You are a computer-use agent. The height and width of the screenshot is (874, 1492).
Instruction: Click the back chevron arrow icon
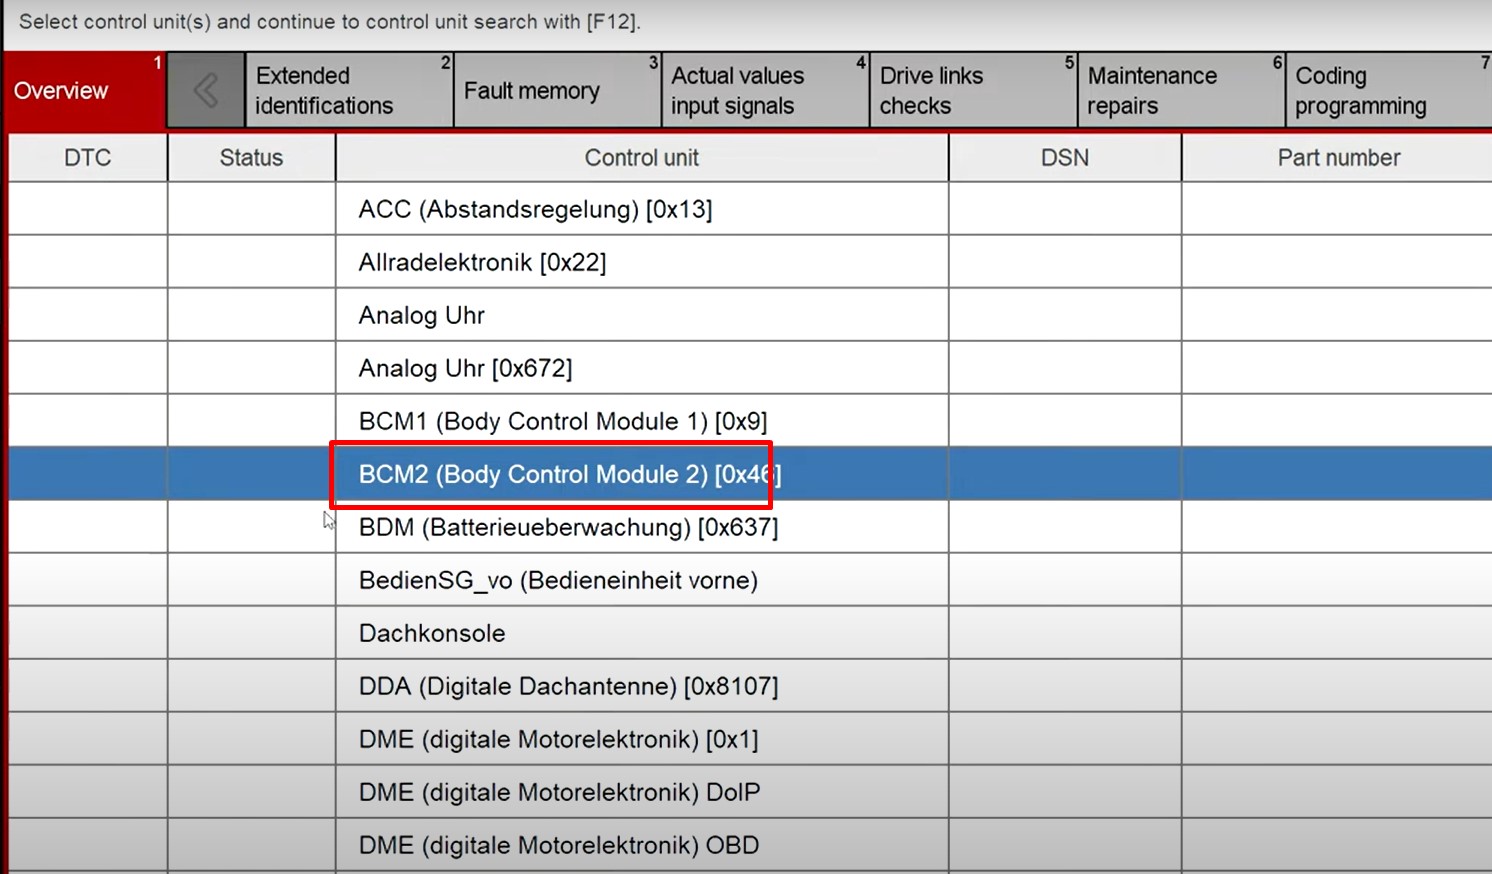[206, 91]
